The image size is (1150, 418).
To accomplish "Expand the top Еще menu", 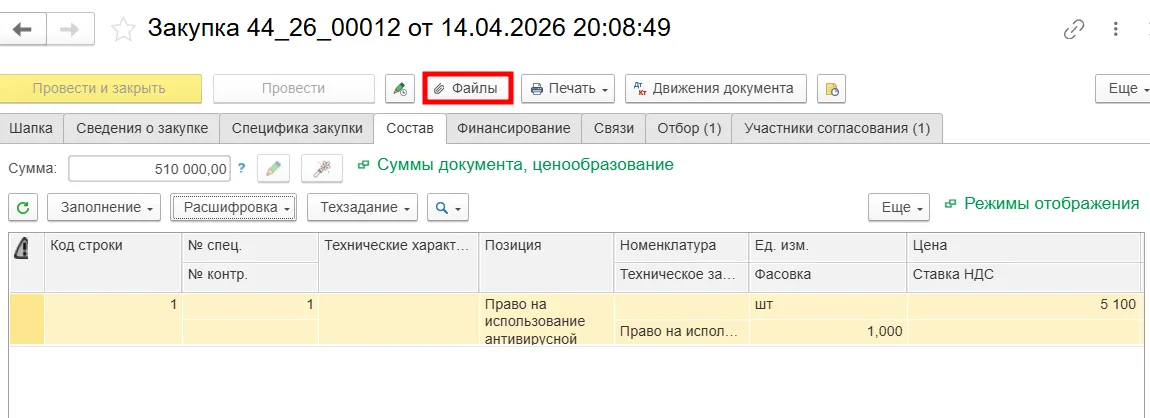I will 1123,89.
